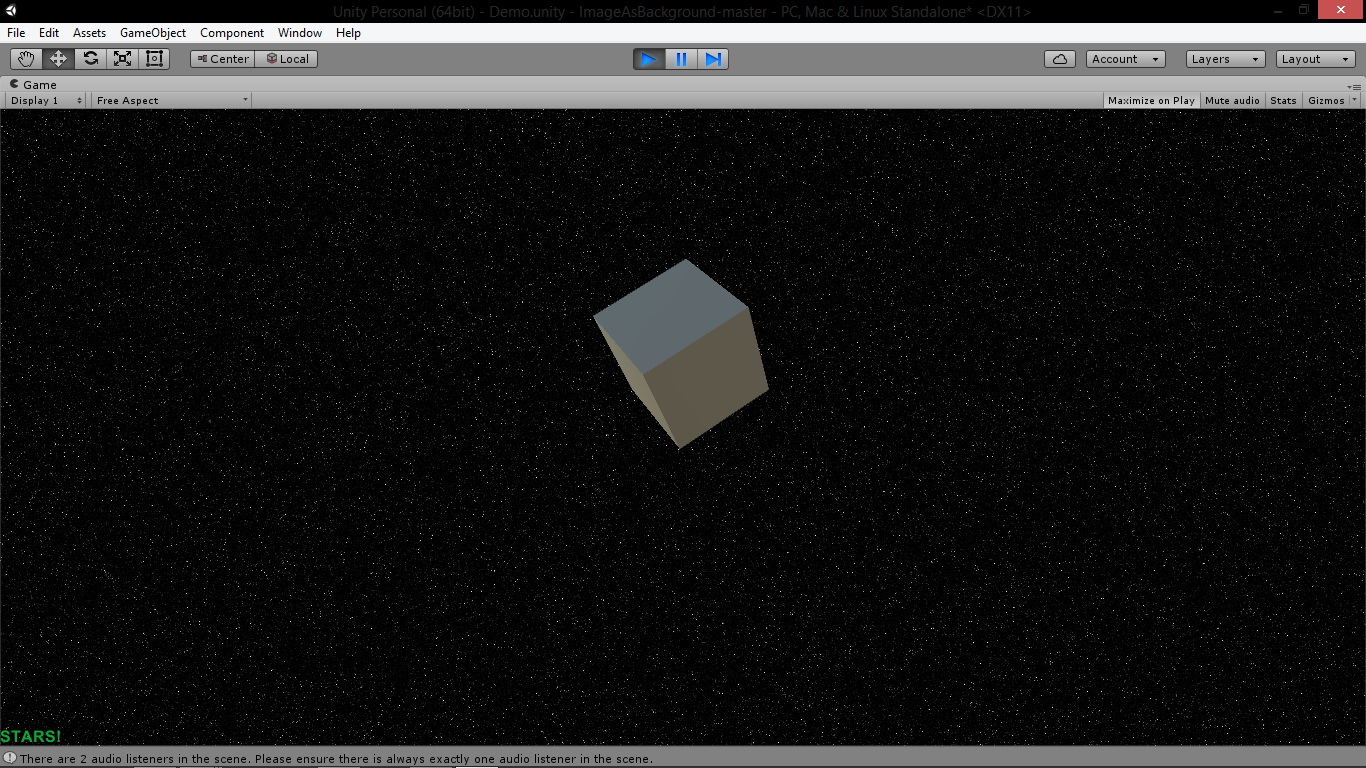This screenshot has width=1366, height=768.
Task: Toggle handle rotation Local button
Action: (287, 59)
